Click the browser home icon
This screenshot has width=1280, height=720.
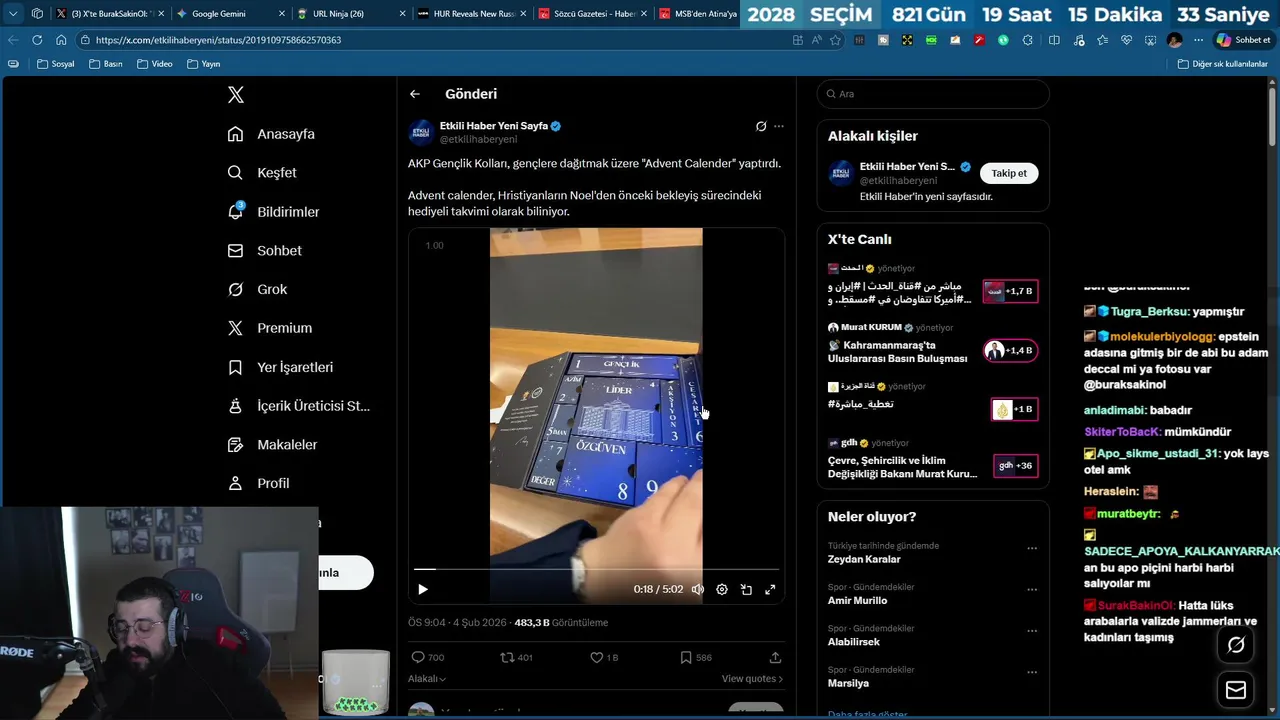pos(61,40)
